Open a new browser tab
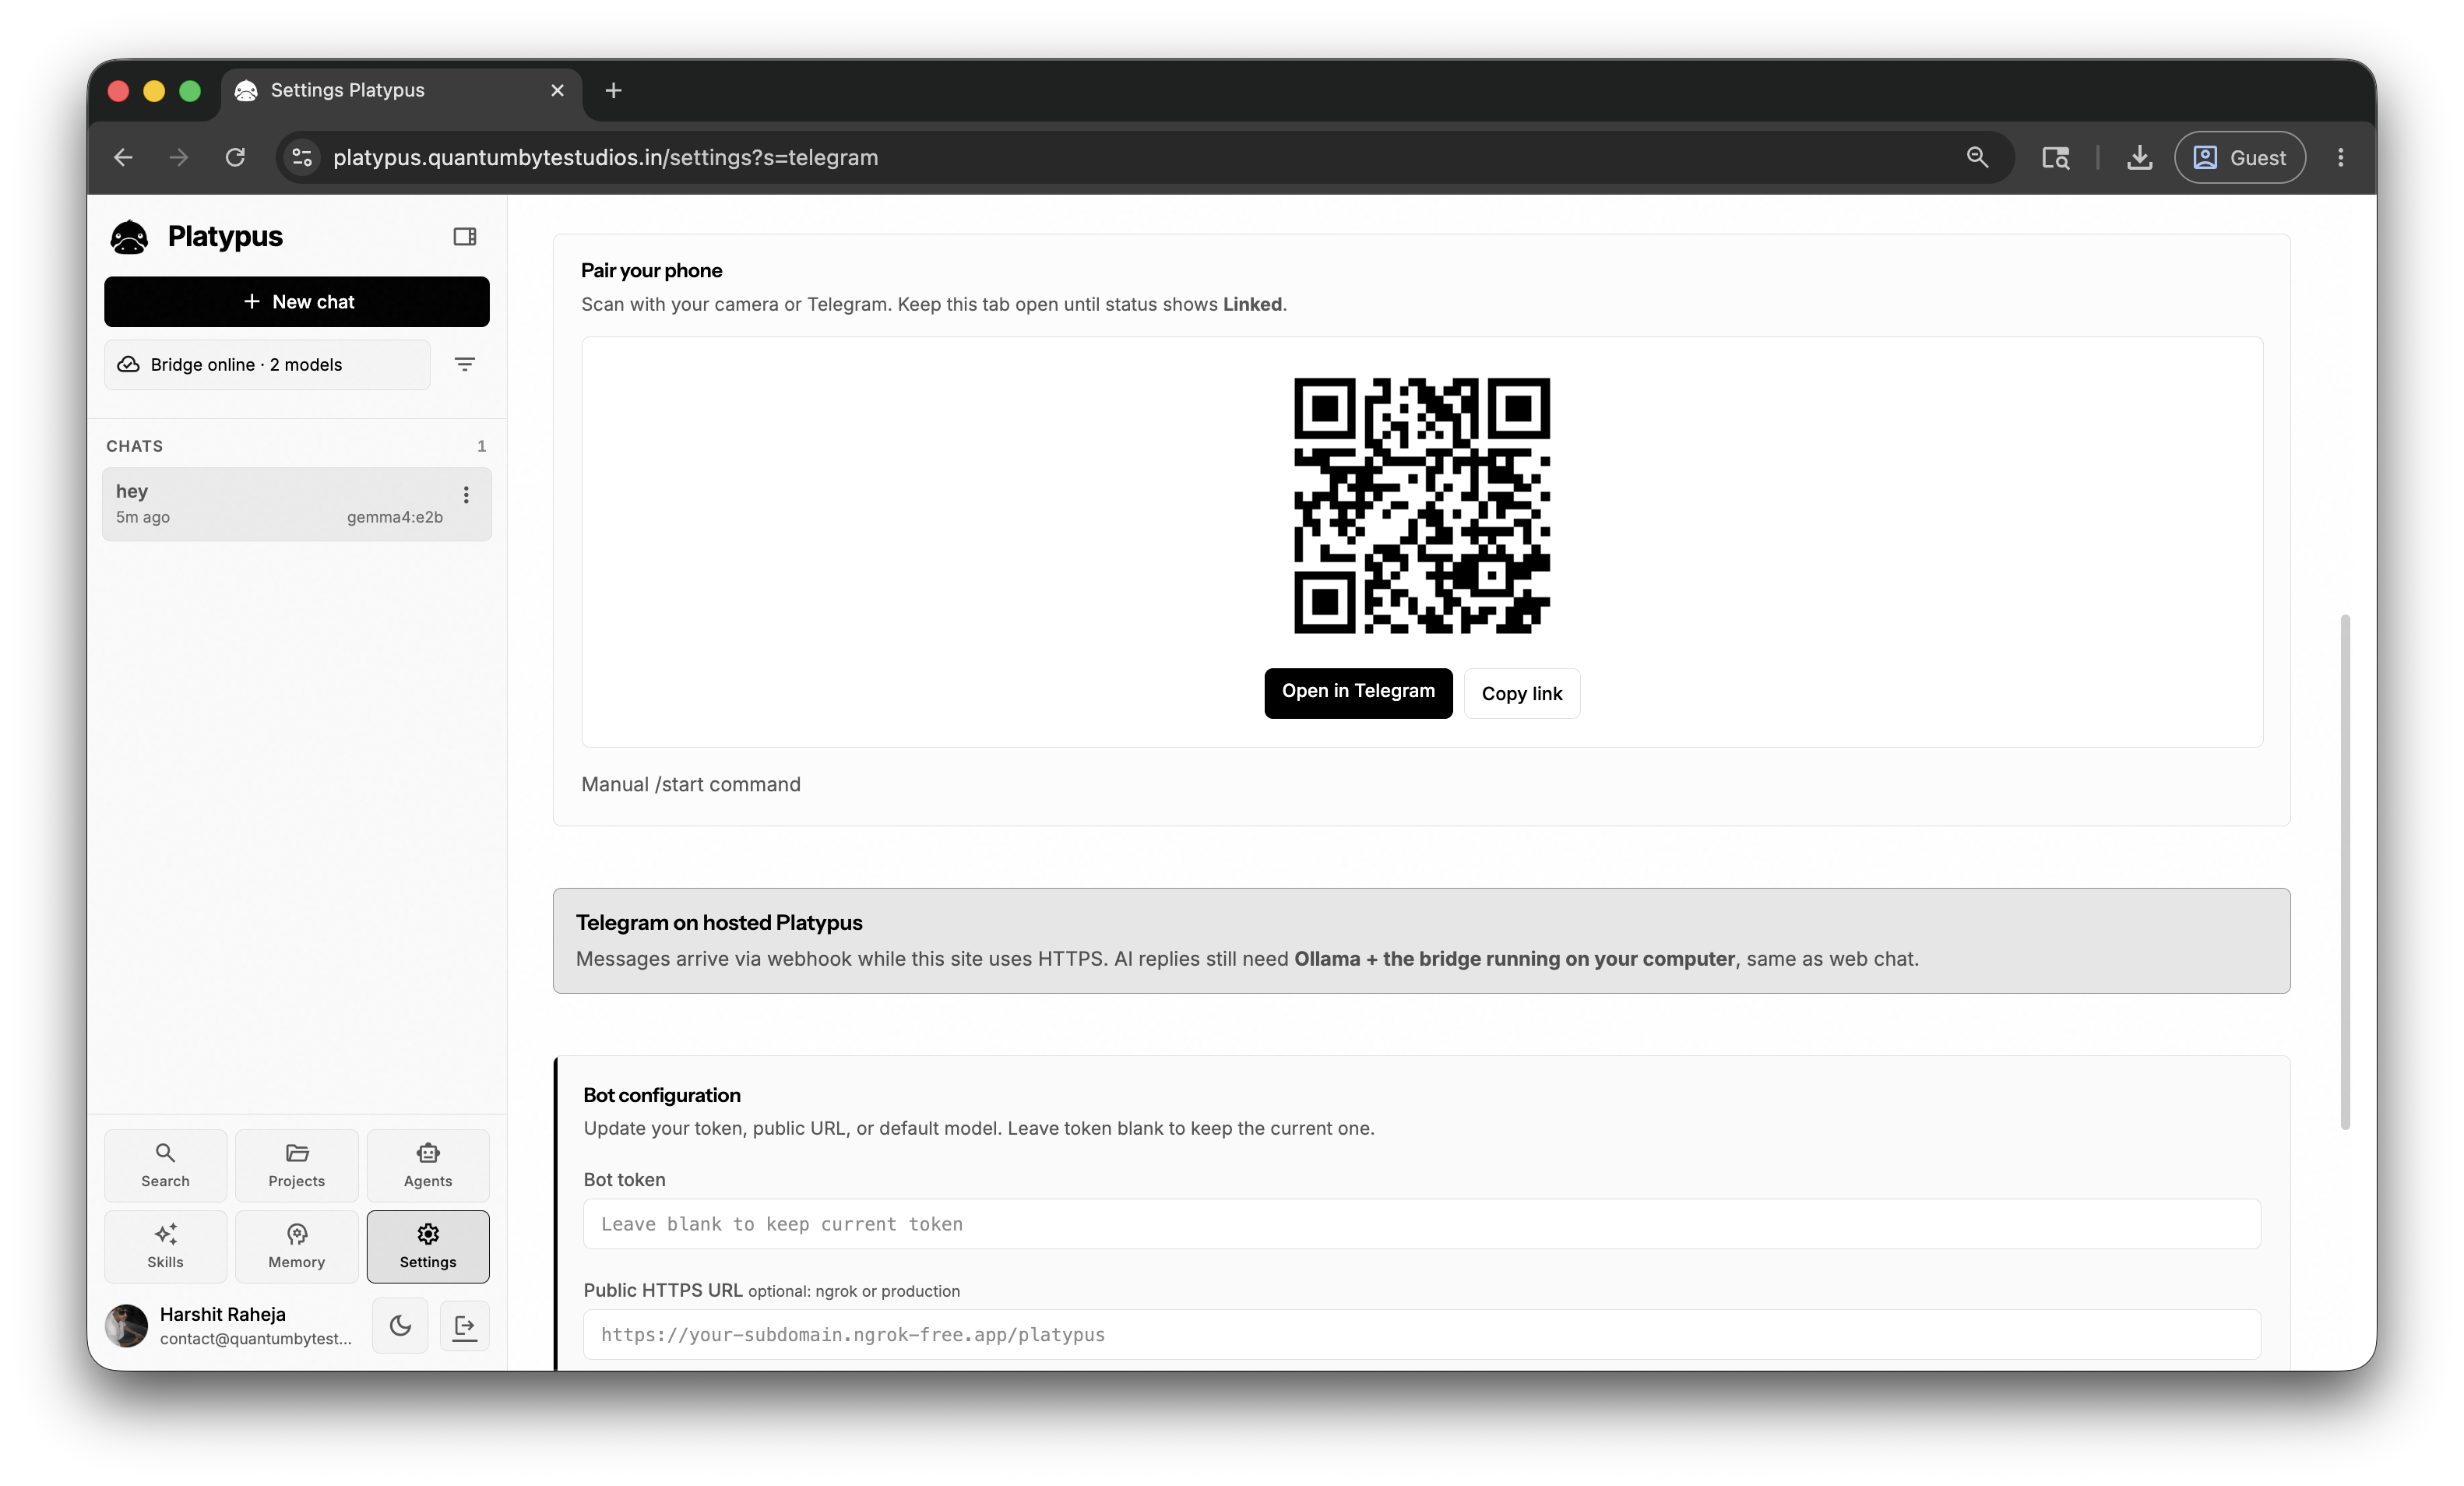Viewport: 2464px width, 1486px height. tap(614, 90)
